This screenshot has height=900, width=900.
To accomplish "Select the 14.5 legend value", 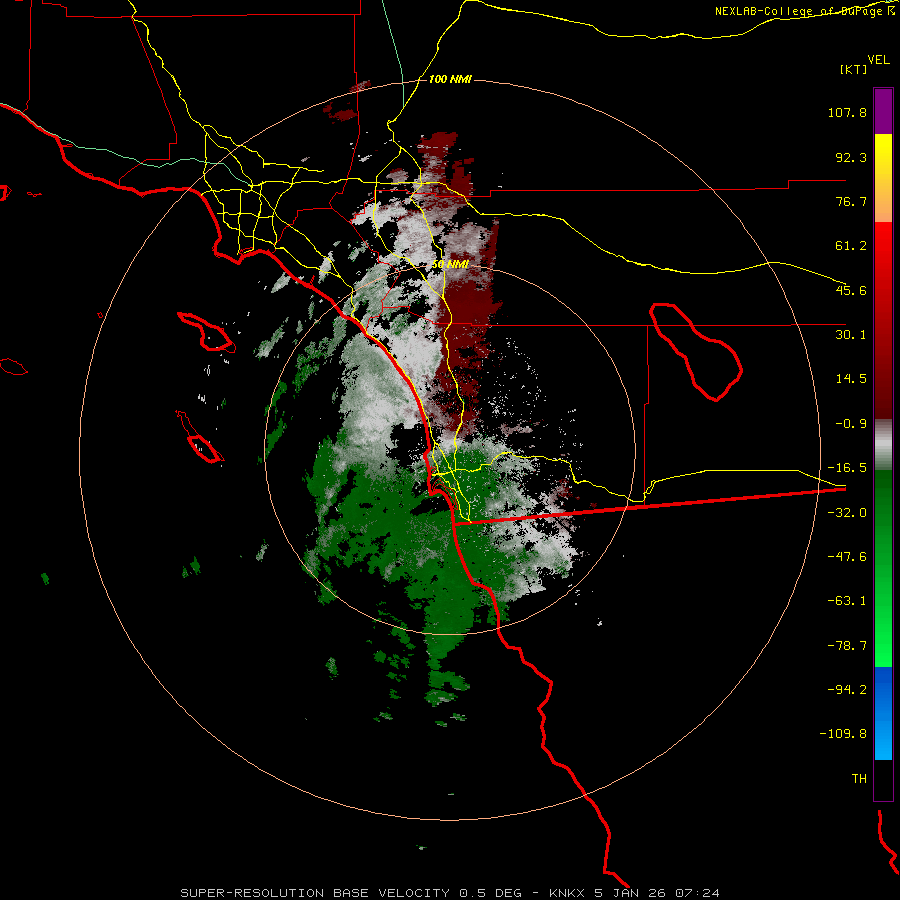I will point(851,379).
